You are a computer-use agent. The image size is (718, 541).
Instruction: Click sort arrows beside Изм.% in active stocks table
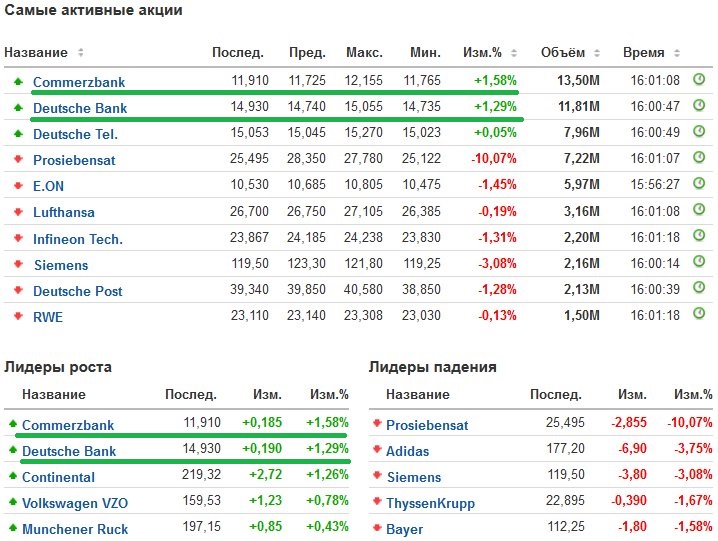point(513,53)
